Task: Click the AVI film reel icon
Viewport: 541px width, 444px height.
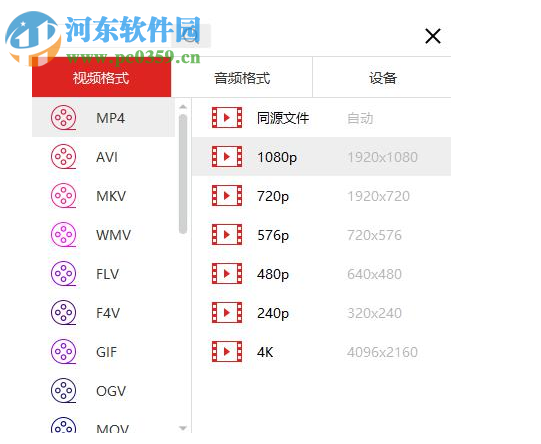Action: (x=63, y=157)
